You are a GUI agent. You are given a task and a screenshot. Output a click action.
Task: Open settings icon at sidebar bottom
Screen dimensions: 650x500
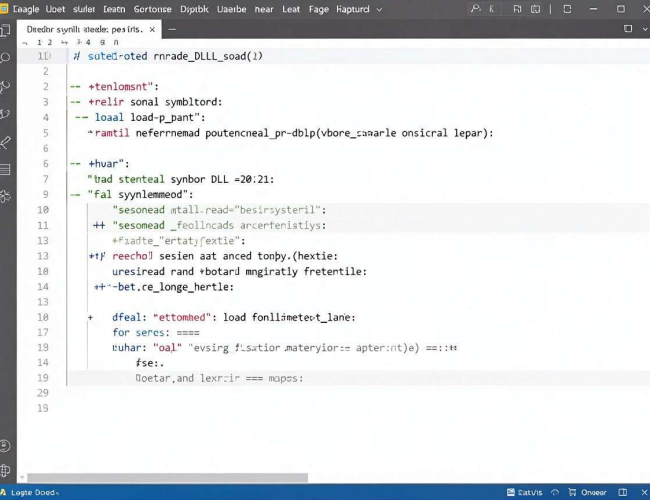pos(5,470)
